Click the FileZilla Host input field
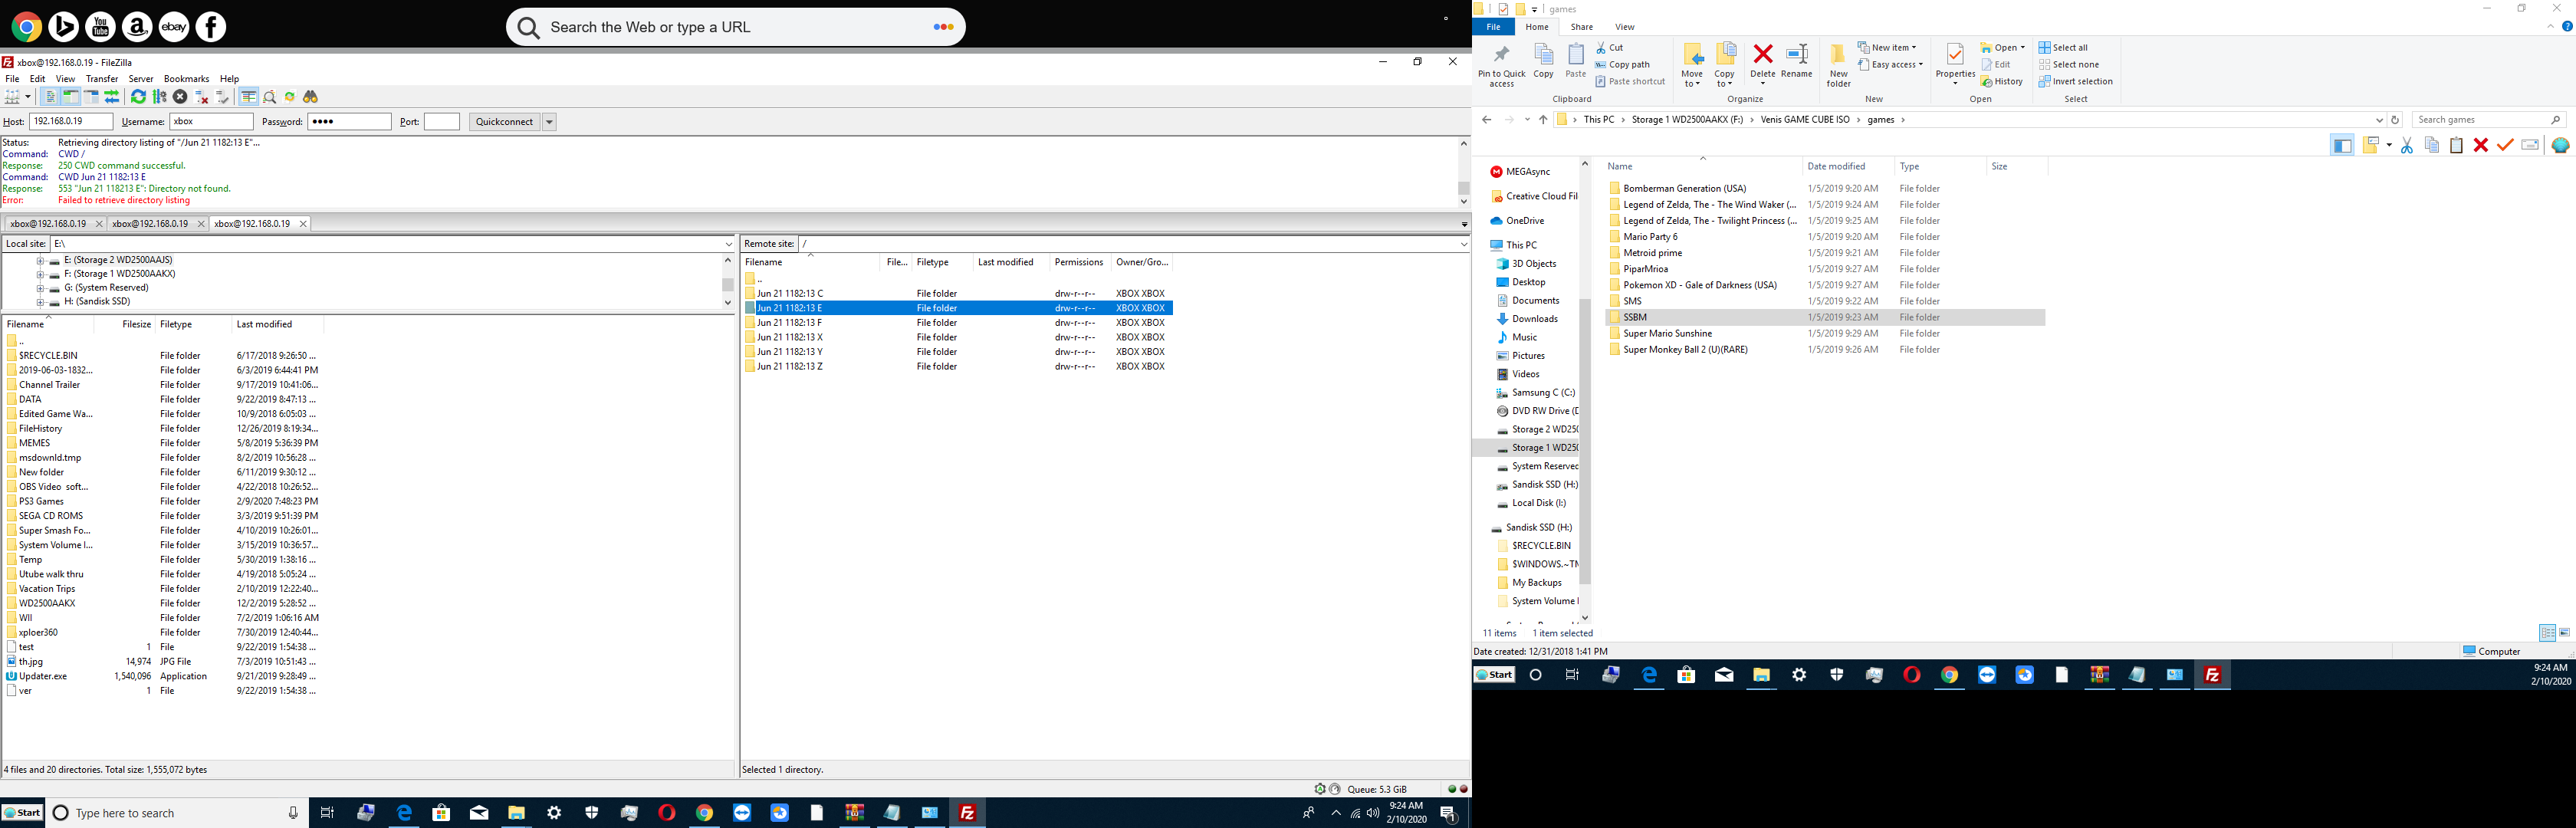 pos(71,122)
